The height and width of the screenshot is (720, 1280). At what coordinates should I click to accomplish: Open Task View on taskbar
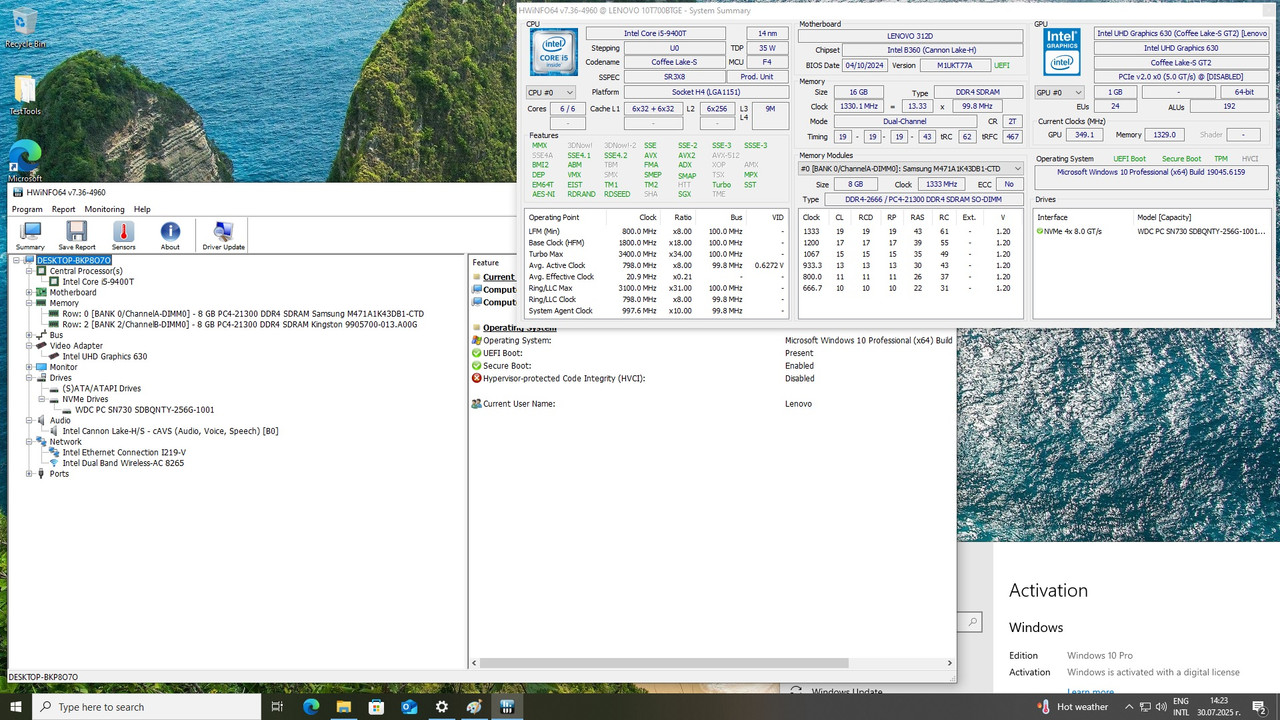click(276, 706)
